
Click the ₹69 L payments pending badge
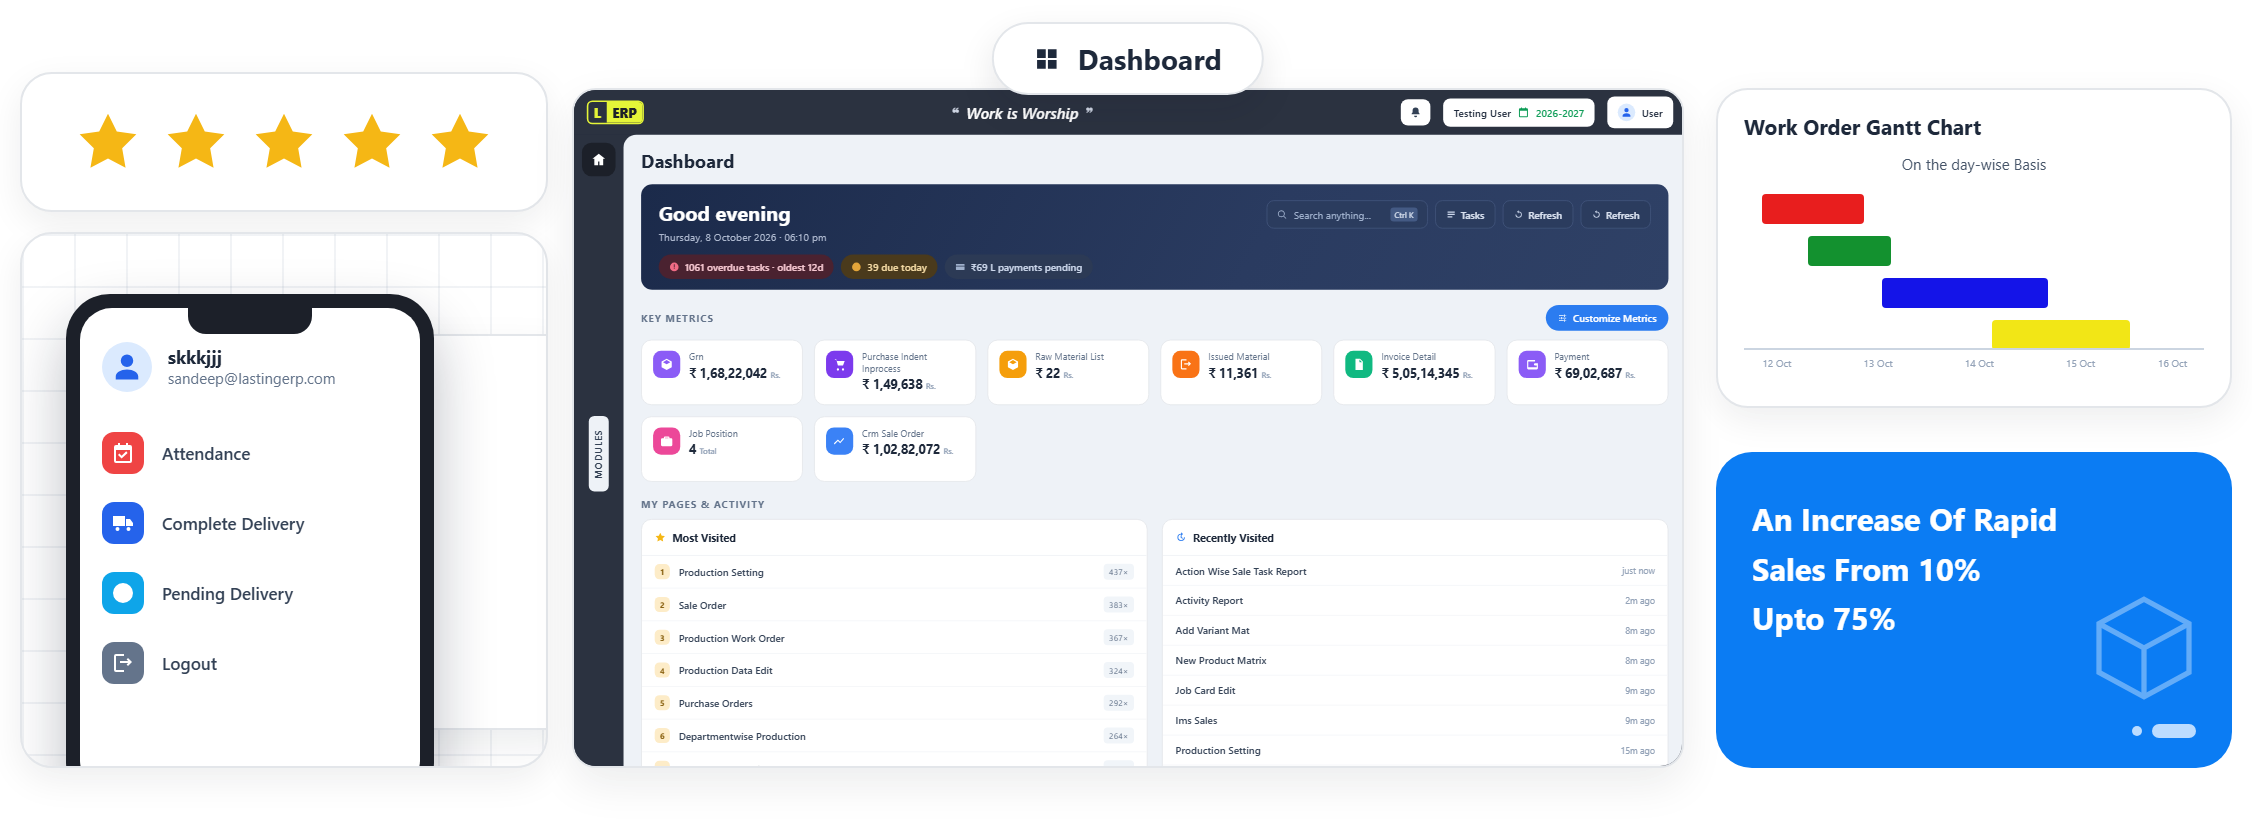click(1018, 268)
